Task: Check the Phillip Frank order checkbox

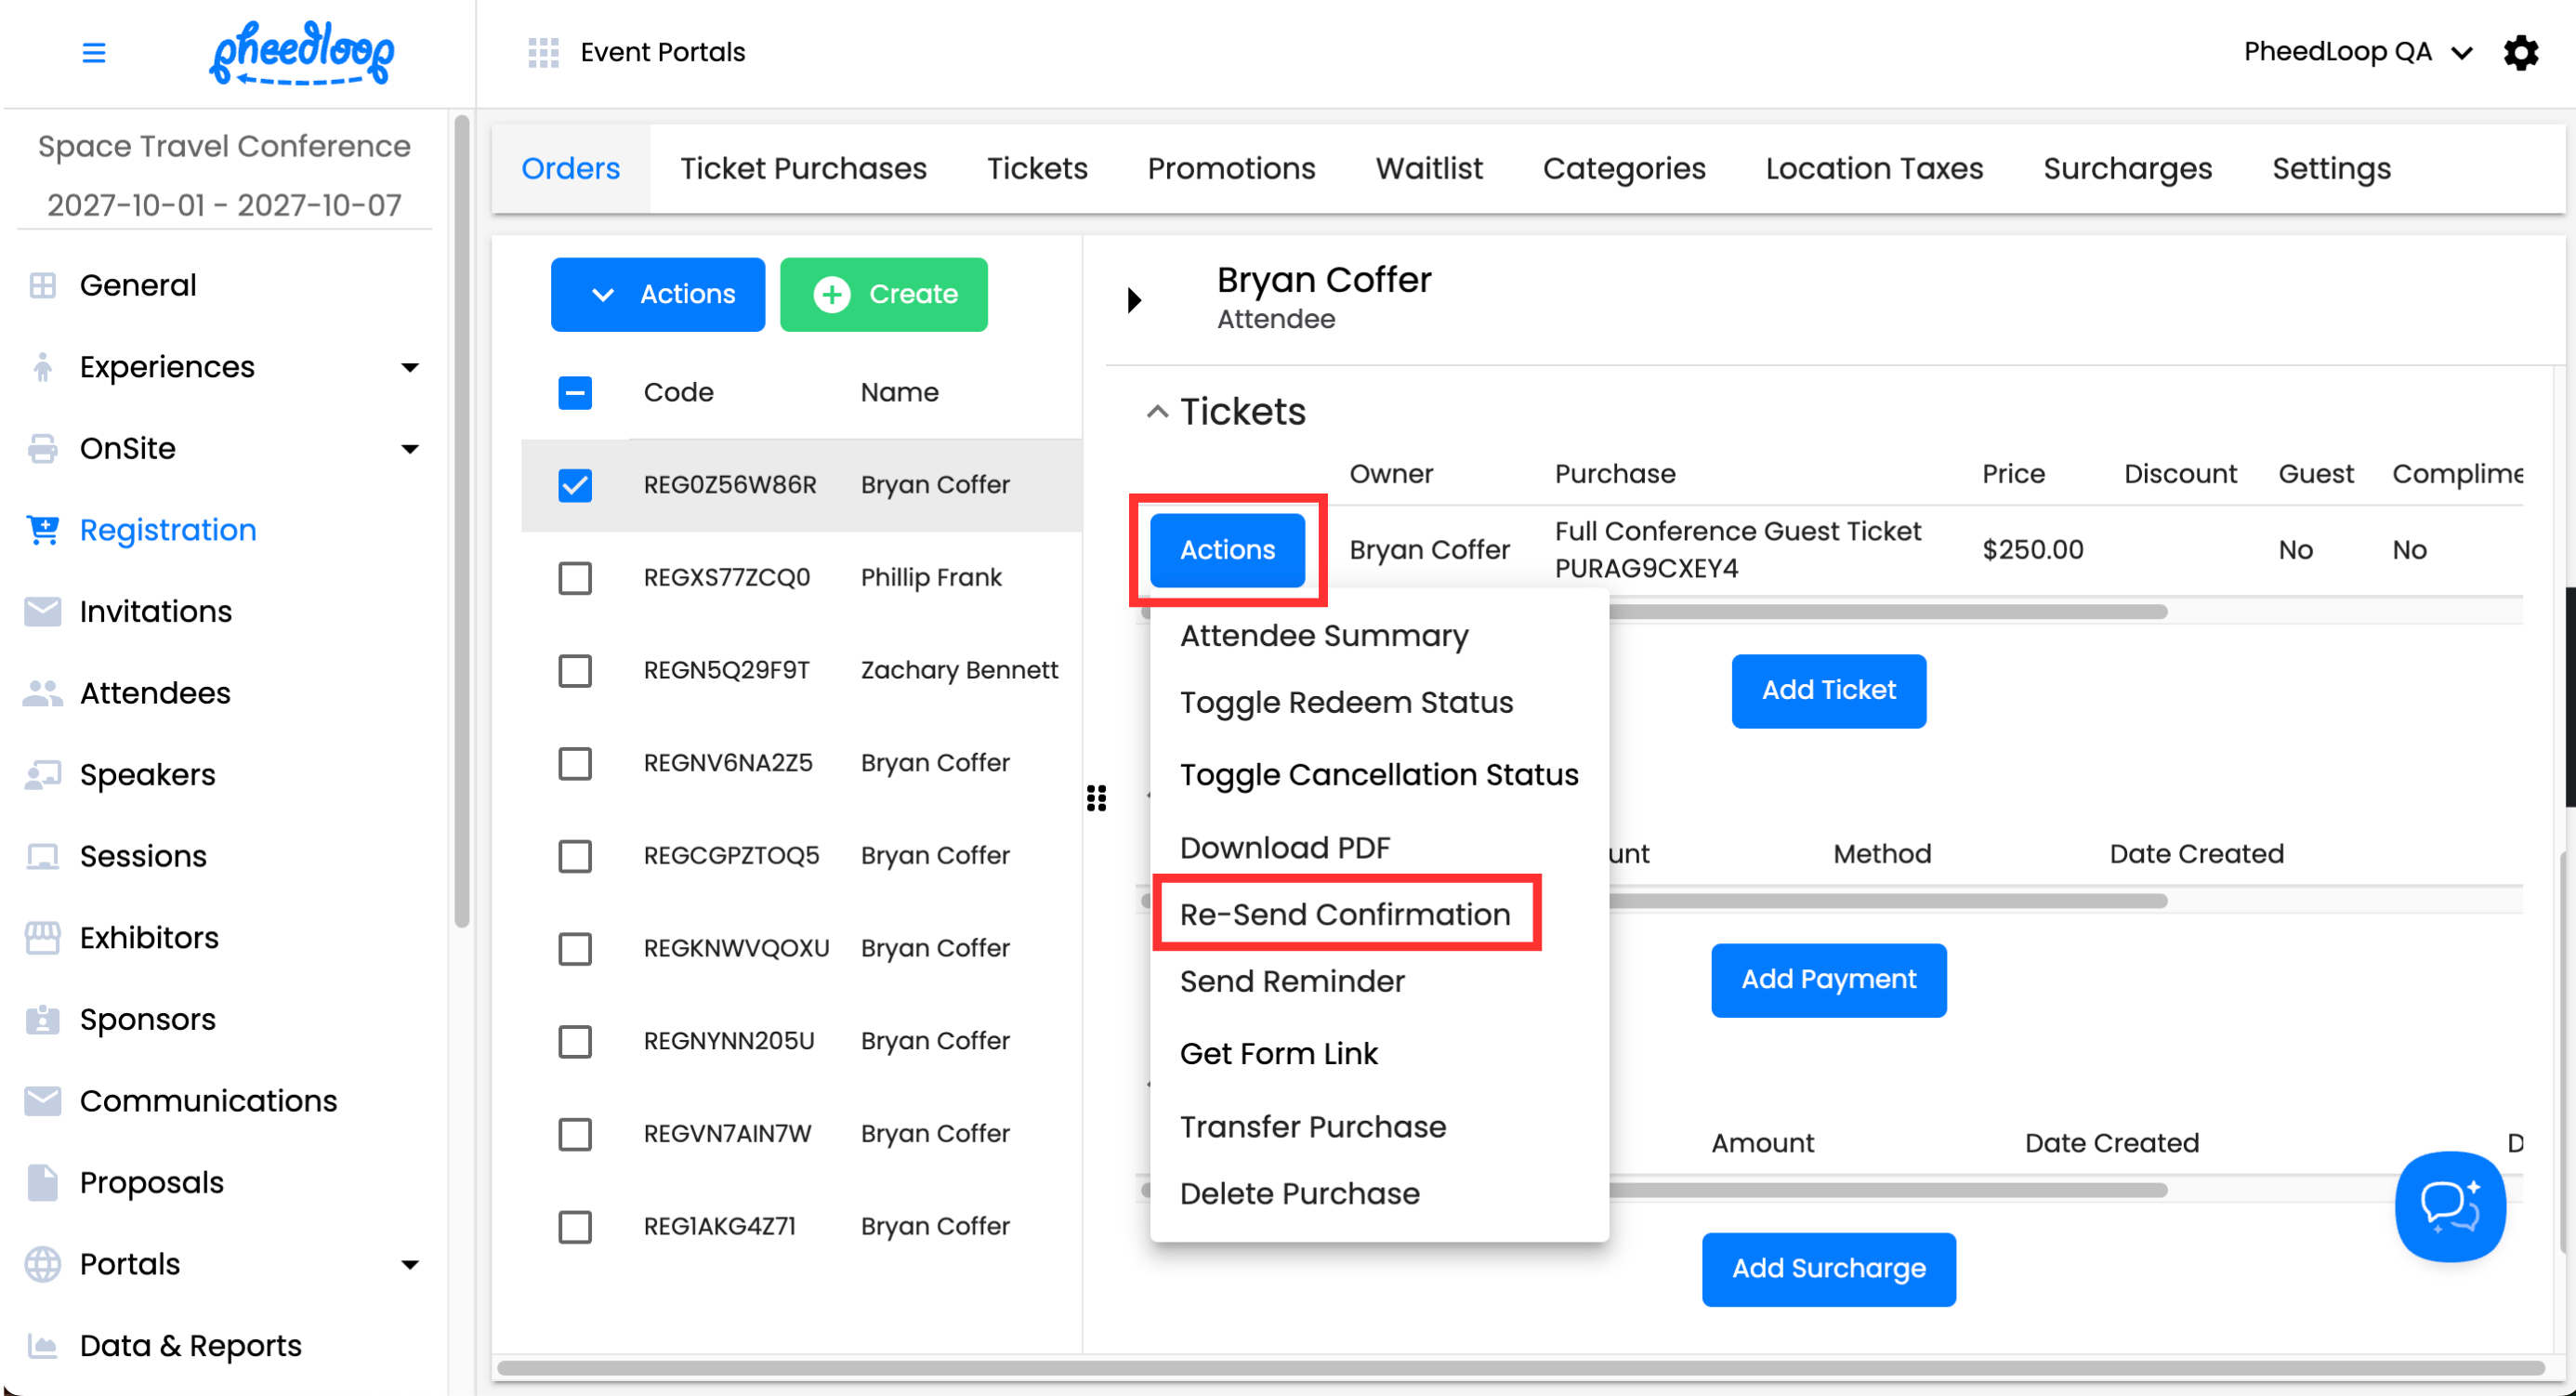Action: (x=575, y=578)
